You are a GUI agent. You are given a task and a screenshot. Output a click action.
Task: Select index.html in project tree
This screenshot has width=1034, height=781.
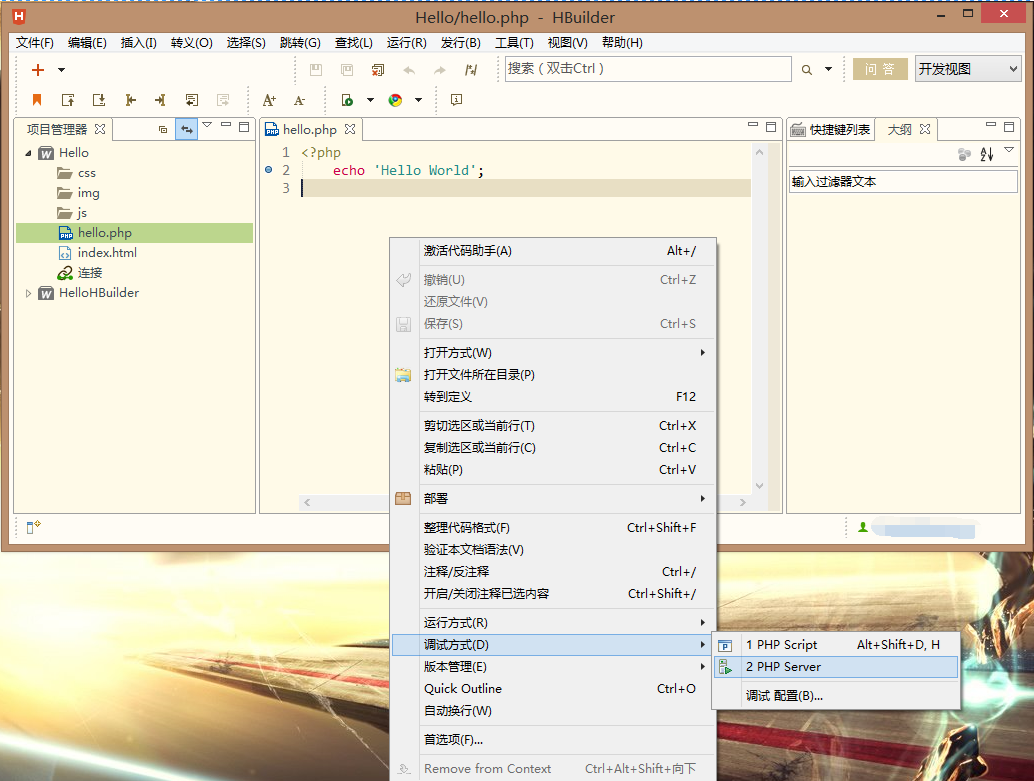[x=107, y=253]
